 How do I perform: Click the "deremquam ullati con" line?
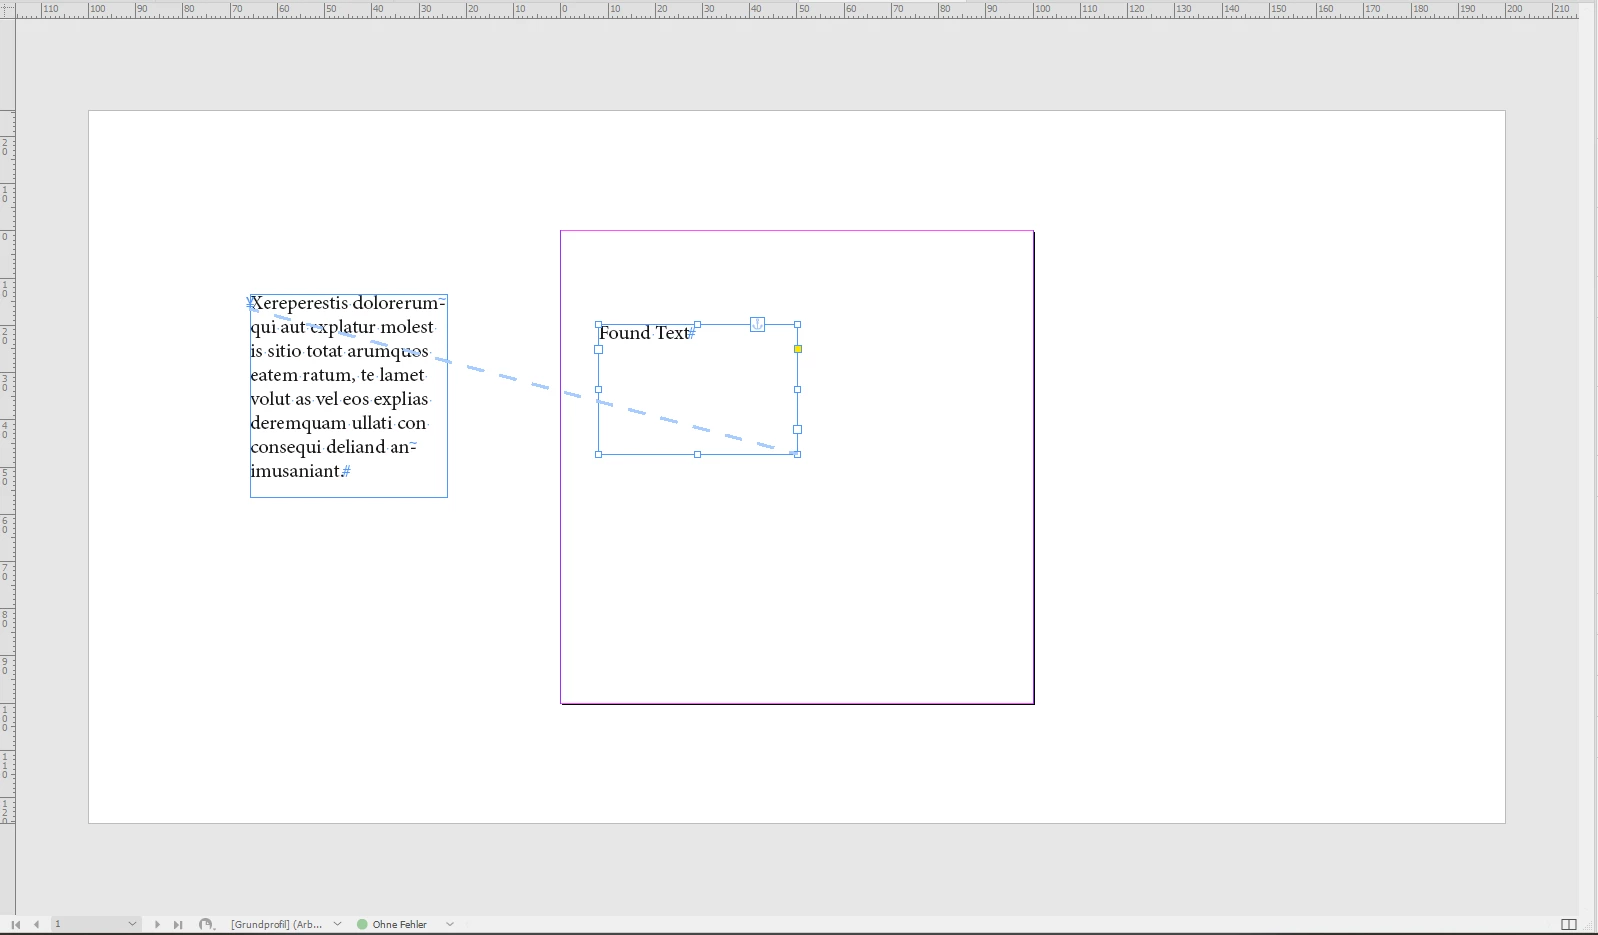click(x=338, y=423)
